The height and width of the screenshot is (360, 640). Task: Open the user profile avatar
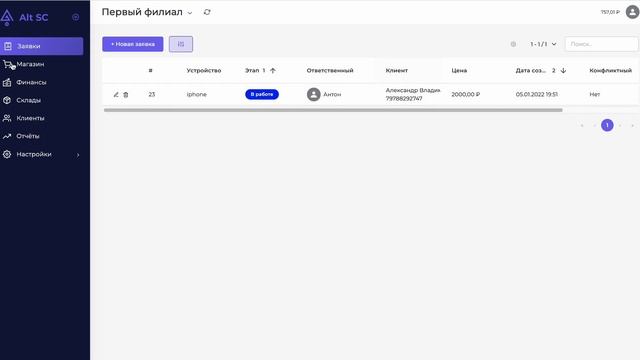pos(632,12)
